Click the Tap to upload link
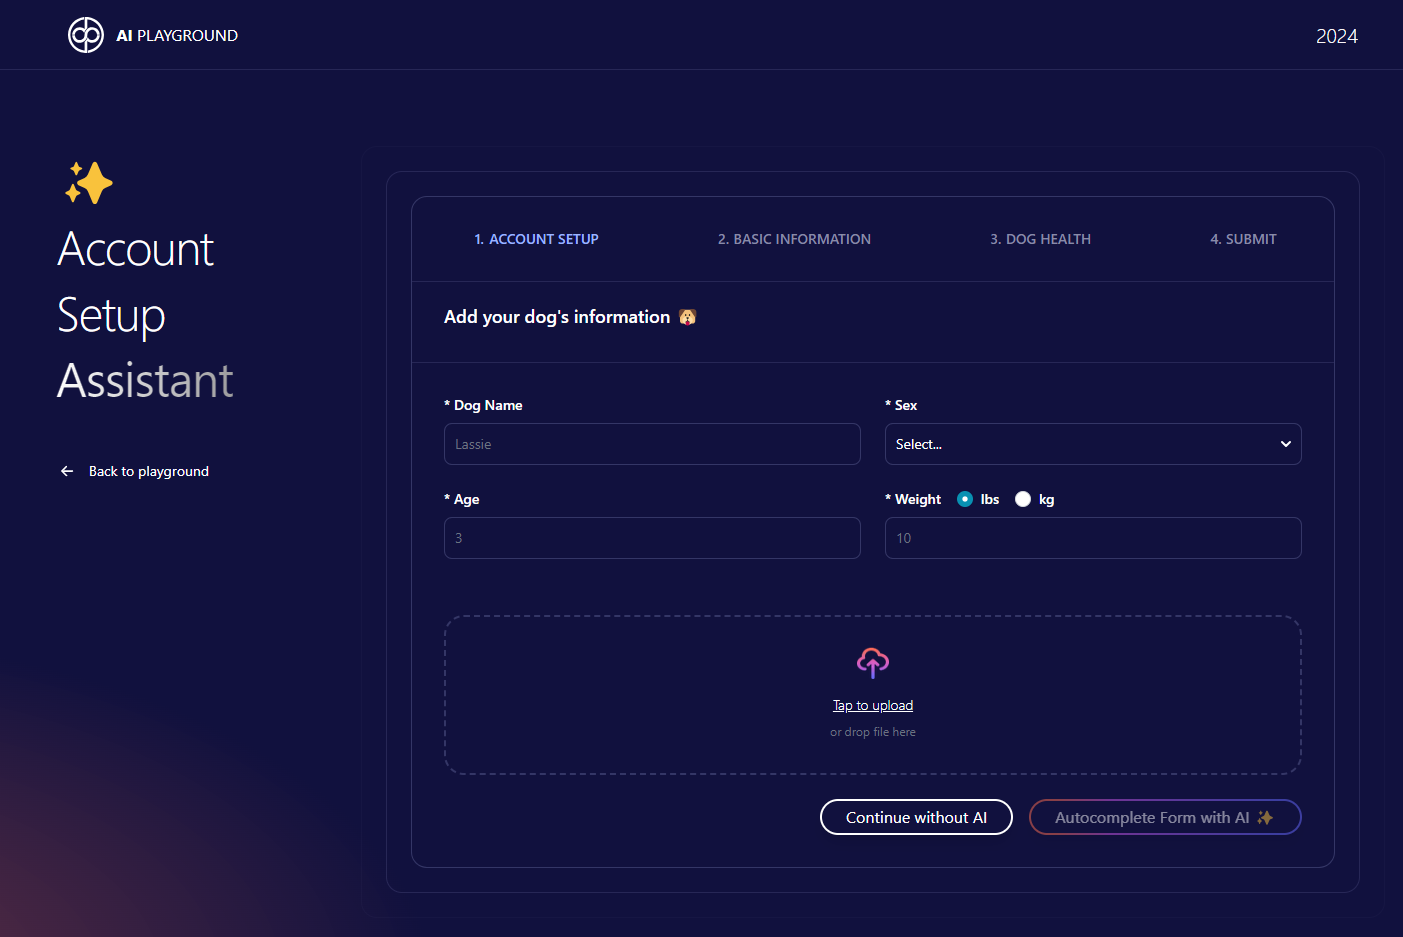 tap(873, 705)
